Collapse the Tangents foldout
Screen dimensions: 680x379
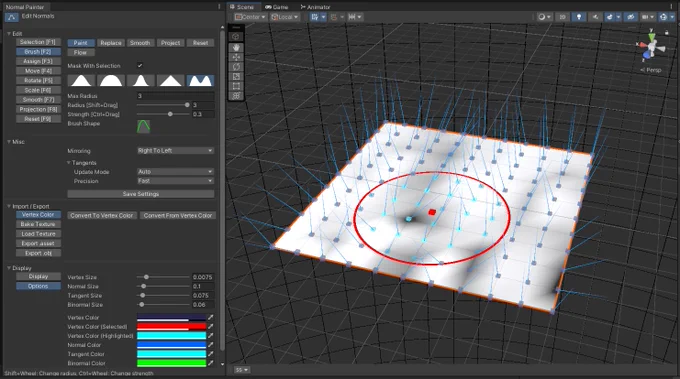tap(69, 163)
